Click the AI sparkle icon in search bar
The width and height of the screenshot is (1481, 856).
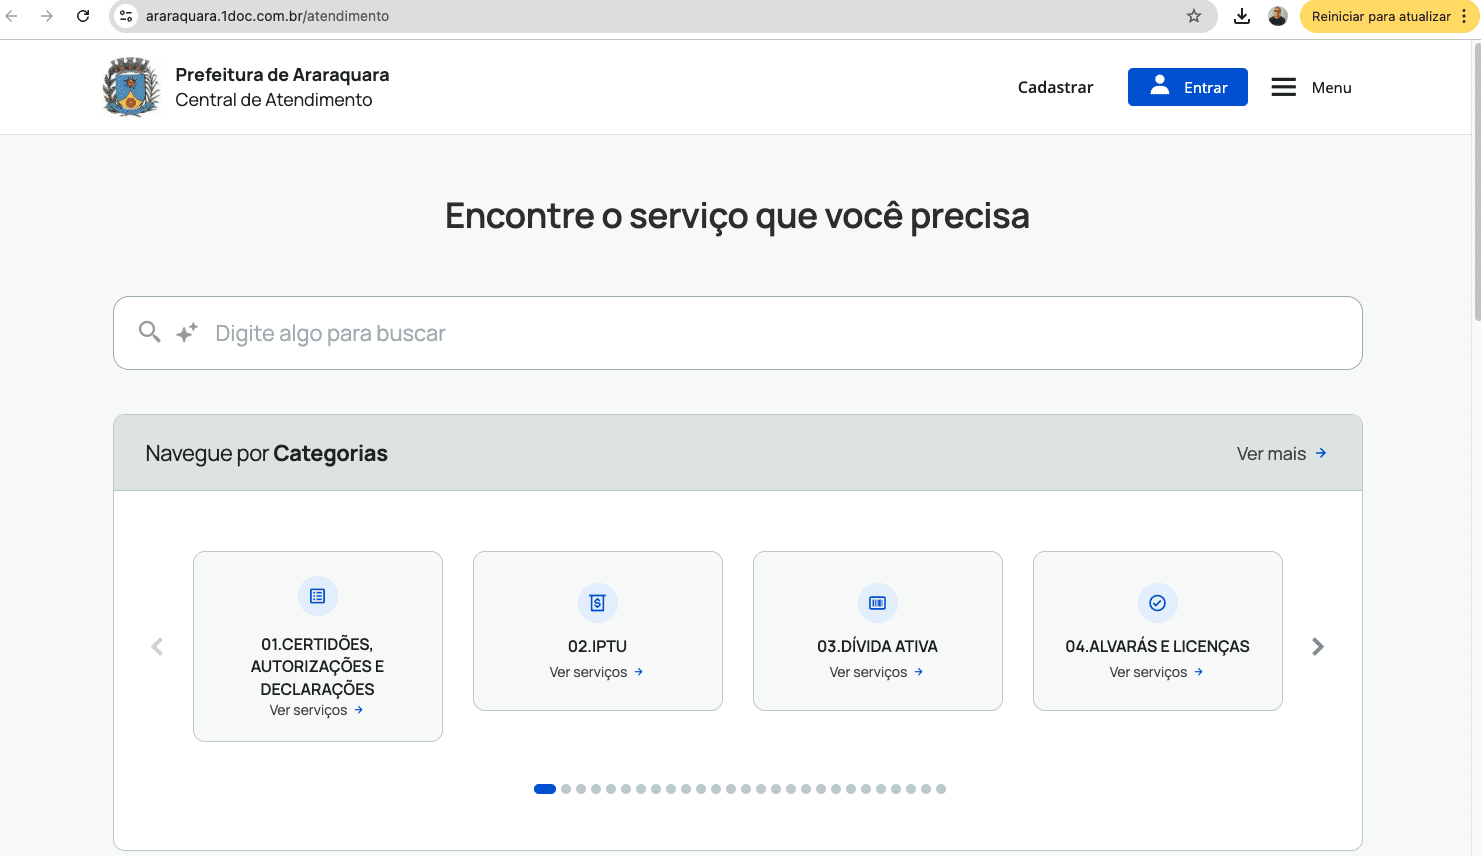(187, 333)
